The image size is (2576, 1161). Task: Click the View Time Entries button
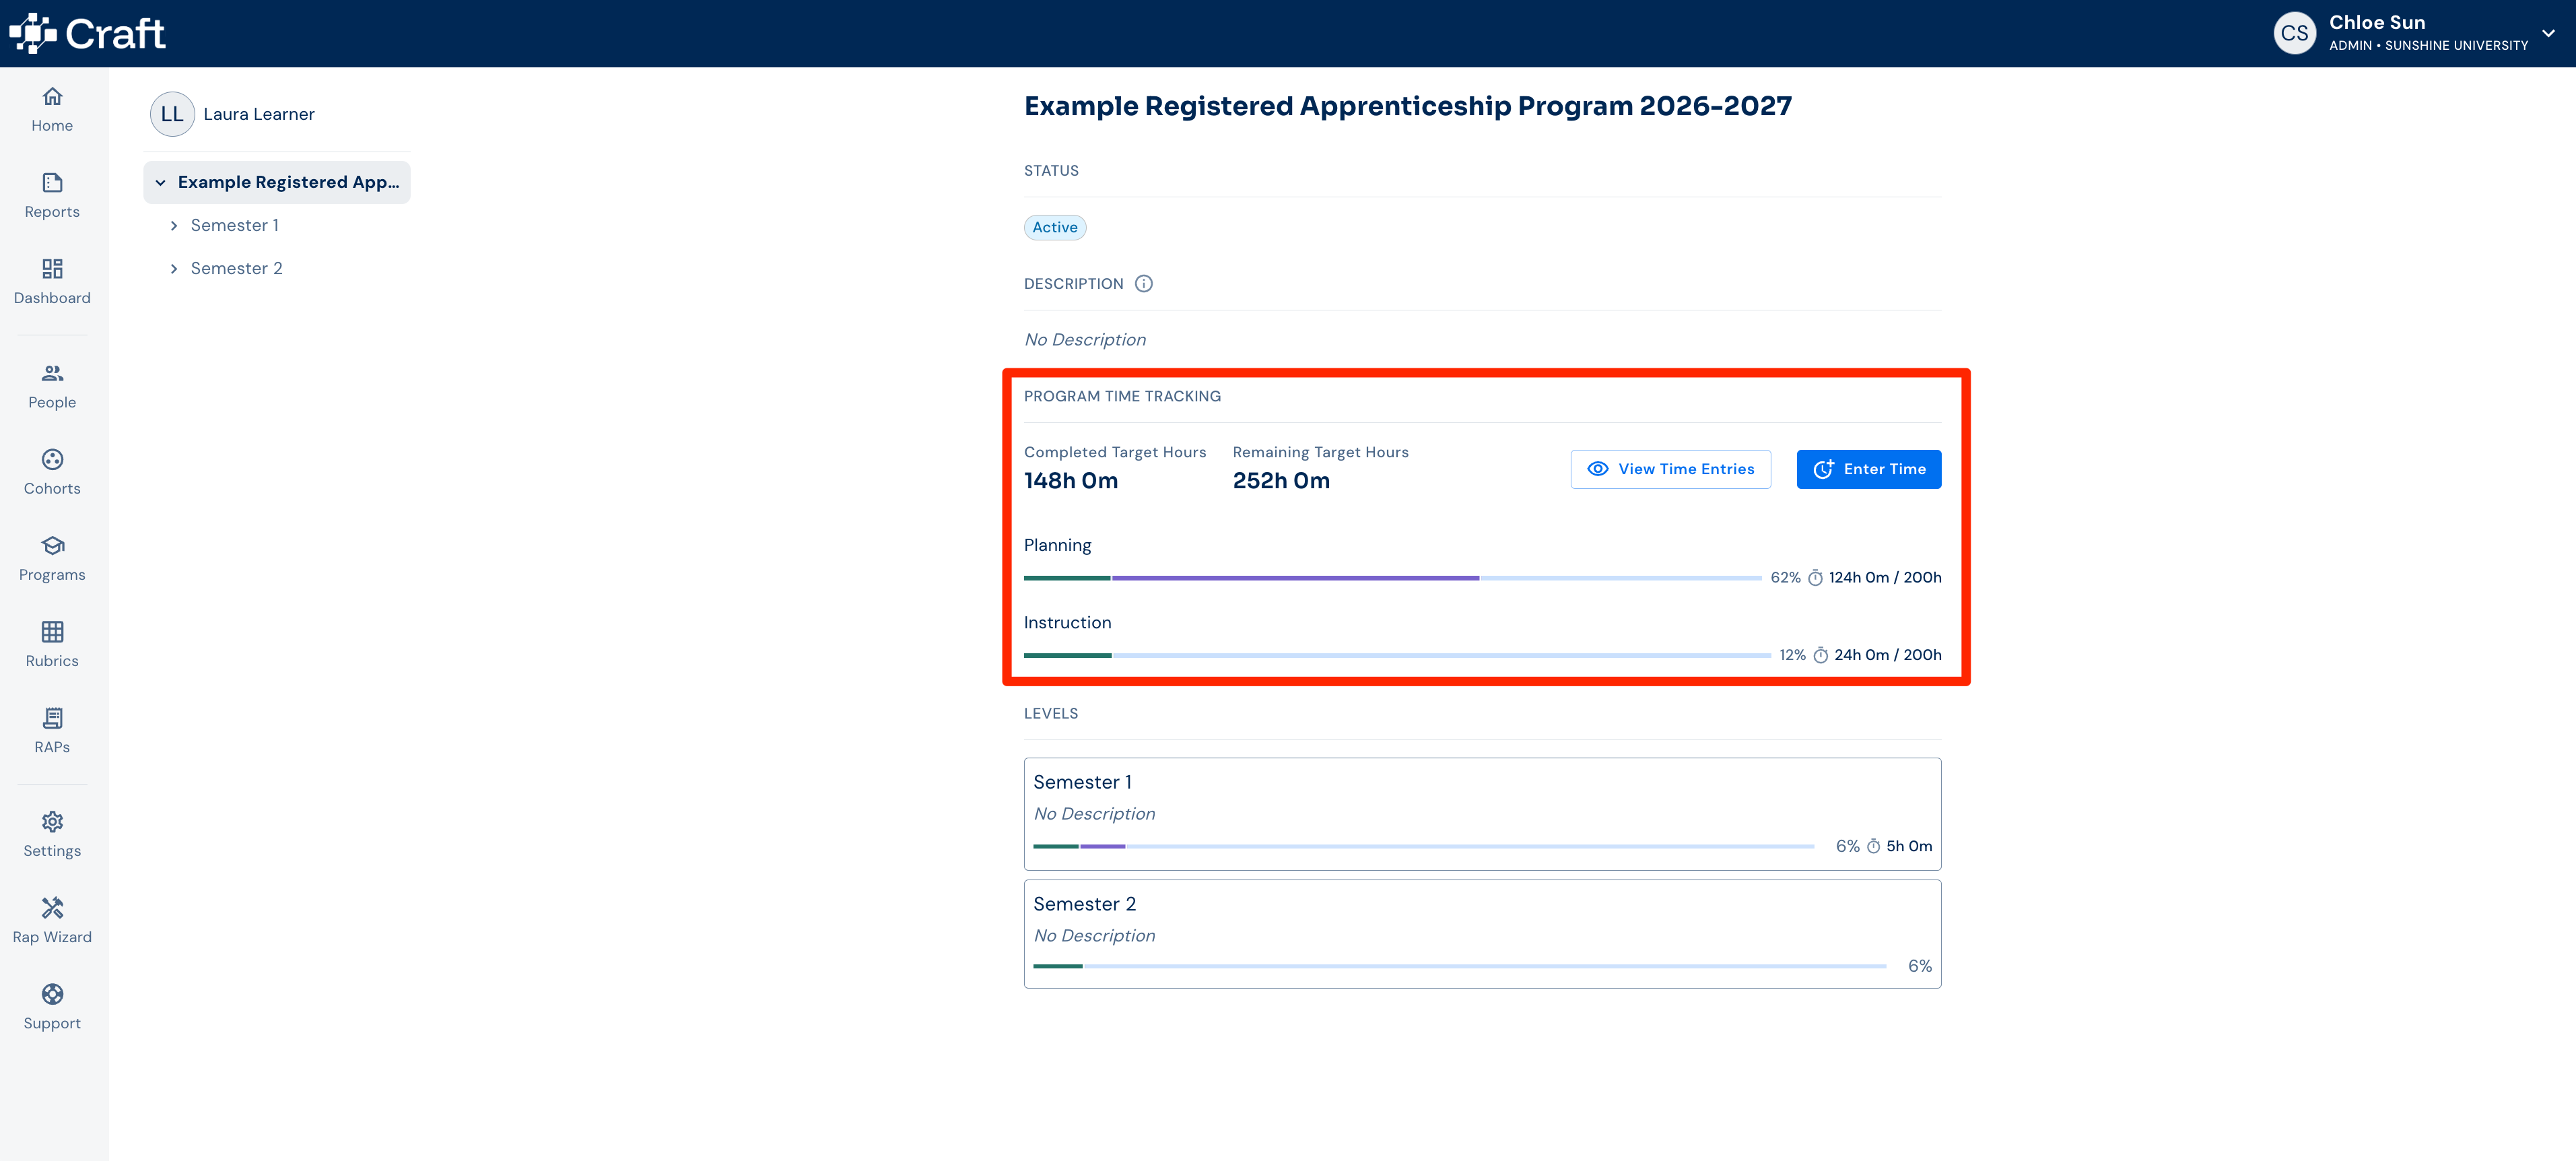click(1670, 469)
